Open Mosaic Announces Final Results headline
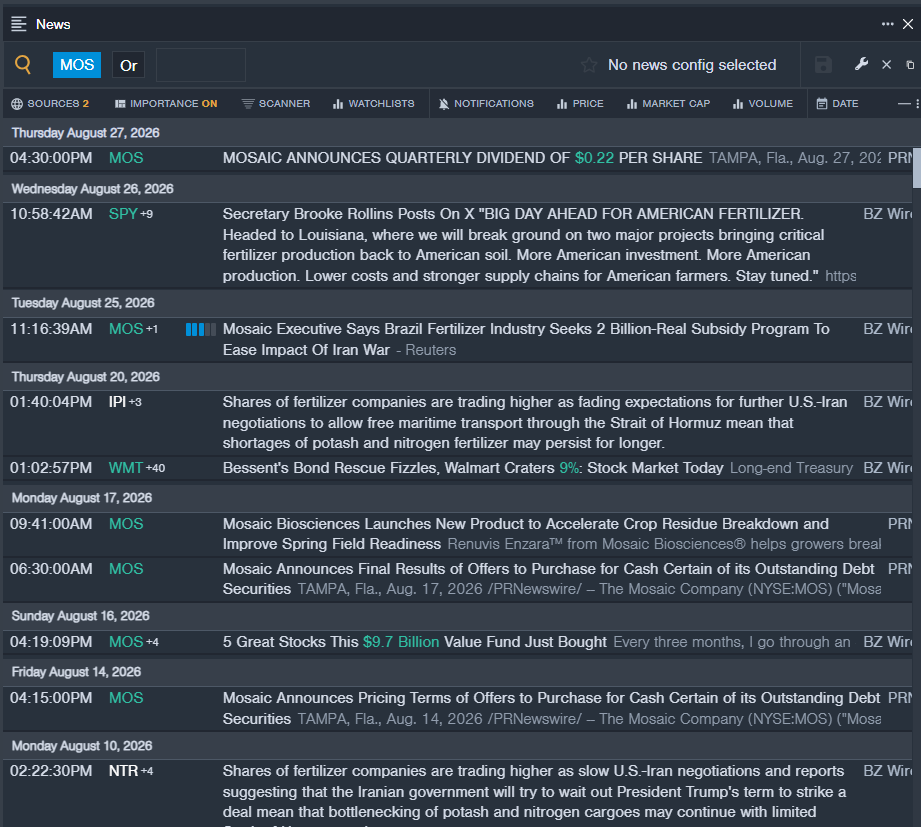The height and width of the screenshot is (827, 921). 549,579
